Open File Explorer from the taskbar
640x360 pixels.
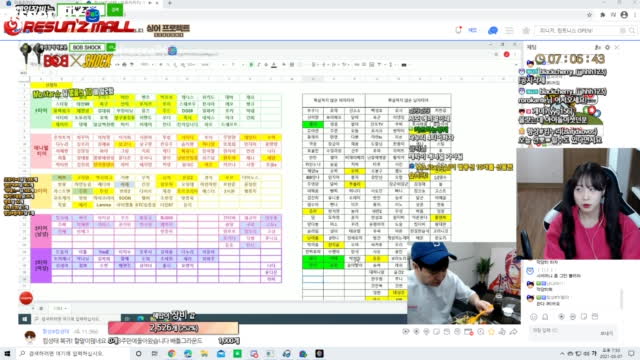click(x=204, y=353)
